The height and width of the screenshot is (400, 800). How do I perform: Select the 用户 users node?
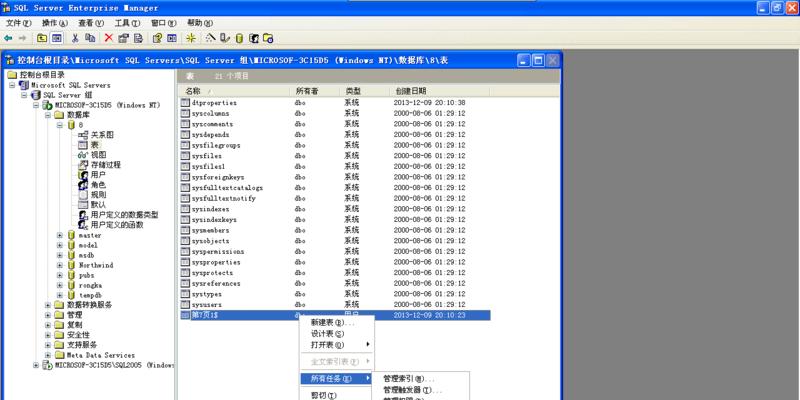[x=98, y=174]
